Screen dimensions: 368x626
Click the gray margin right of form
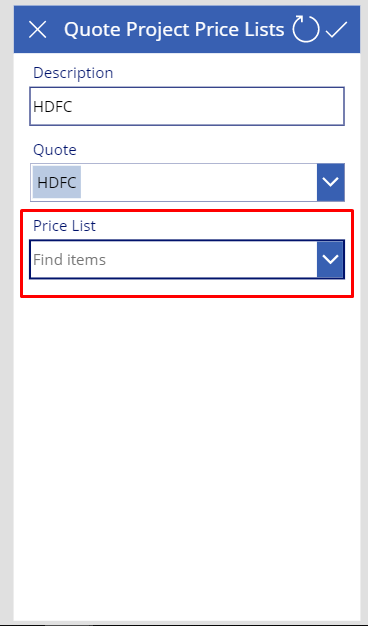364,313
